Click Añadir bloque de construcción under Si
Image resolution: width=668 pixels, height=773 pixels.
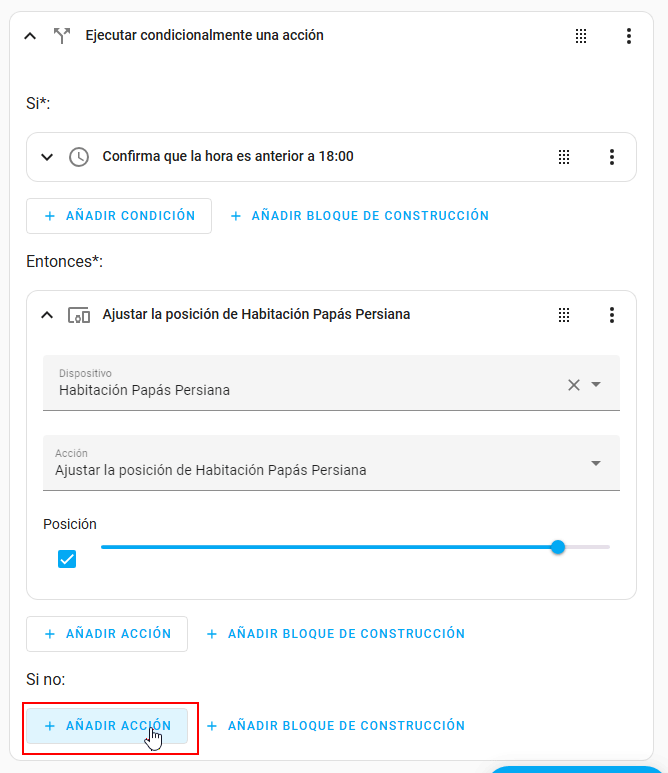(360, 216)
